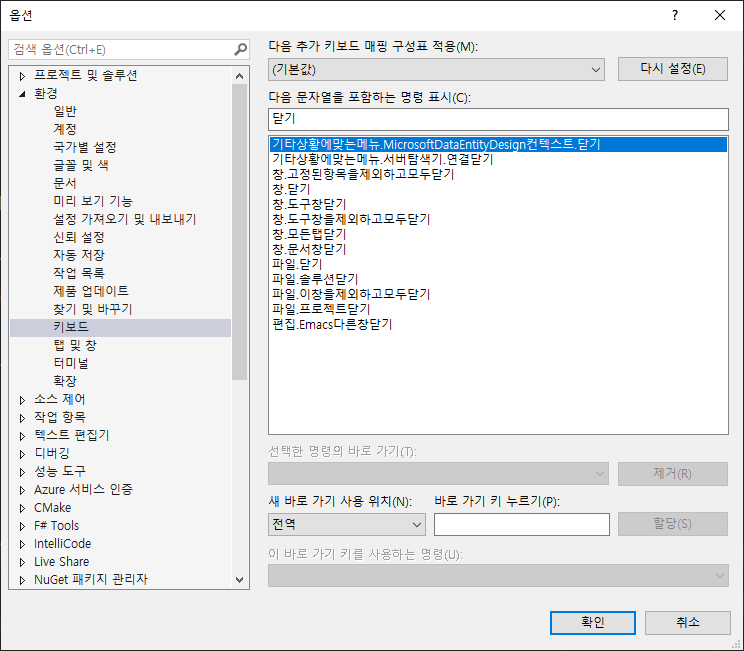This screenshot has width=744, height=651.
Task: Expand the 프로젝트 및 솔루션 node
Action: [x=22, y=76]
